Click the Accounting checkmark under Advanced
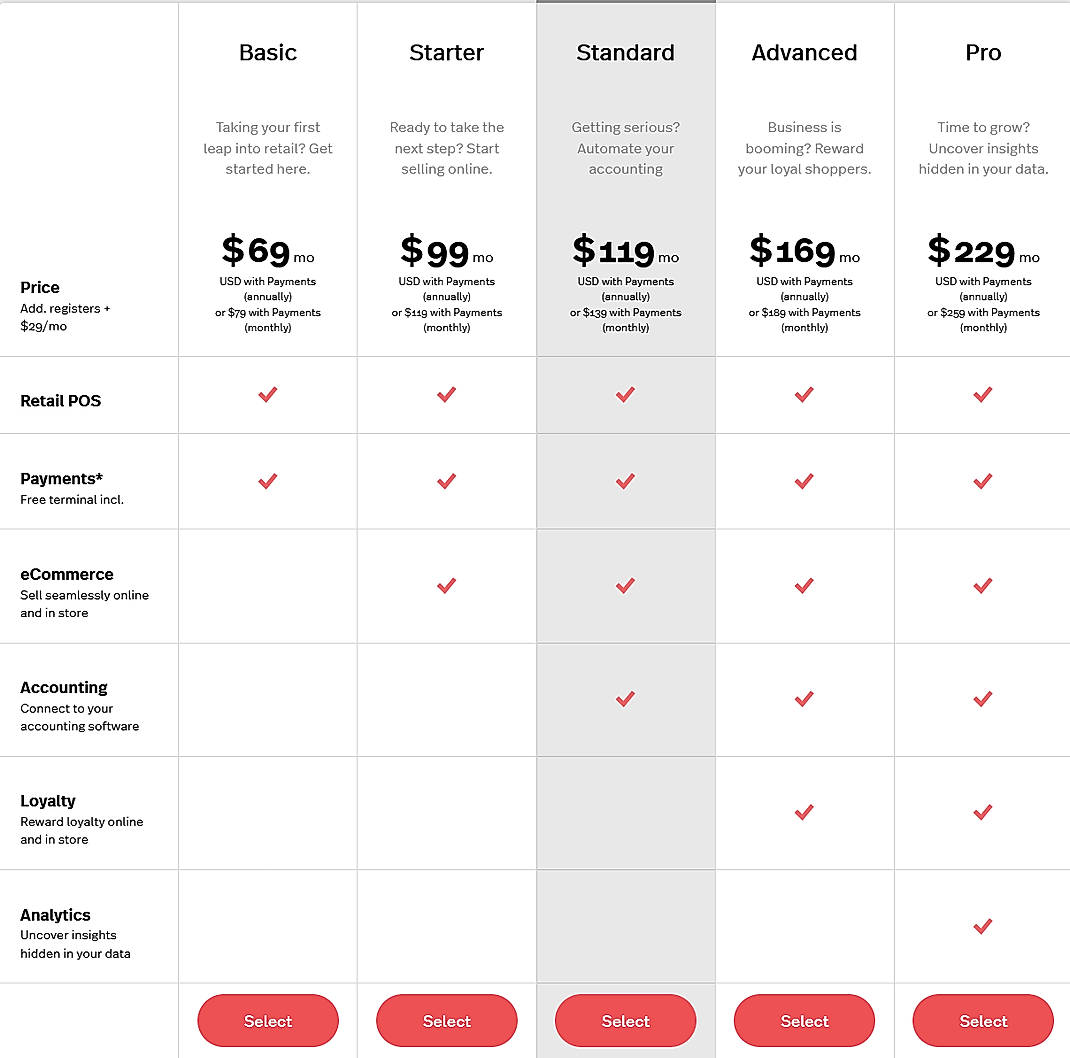Viewport: 1070px width, 1058px height. [x=804, y=699]
